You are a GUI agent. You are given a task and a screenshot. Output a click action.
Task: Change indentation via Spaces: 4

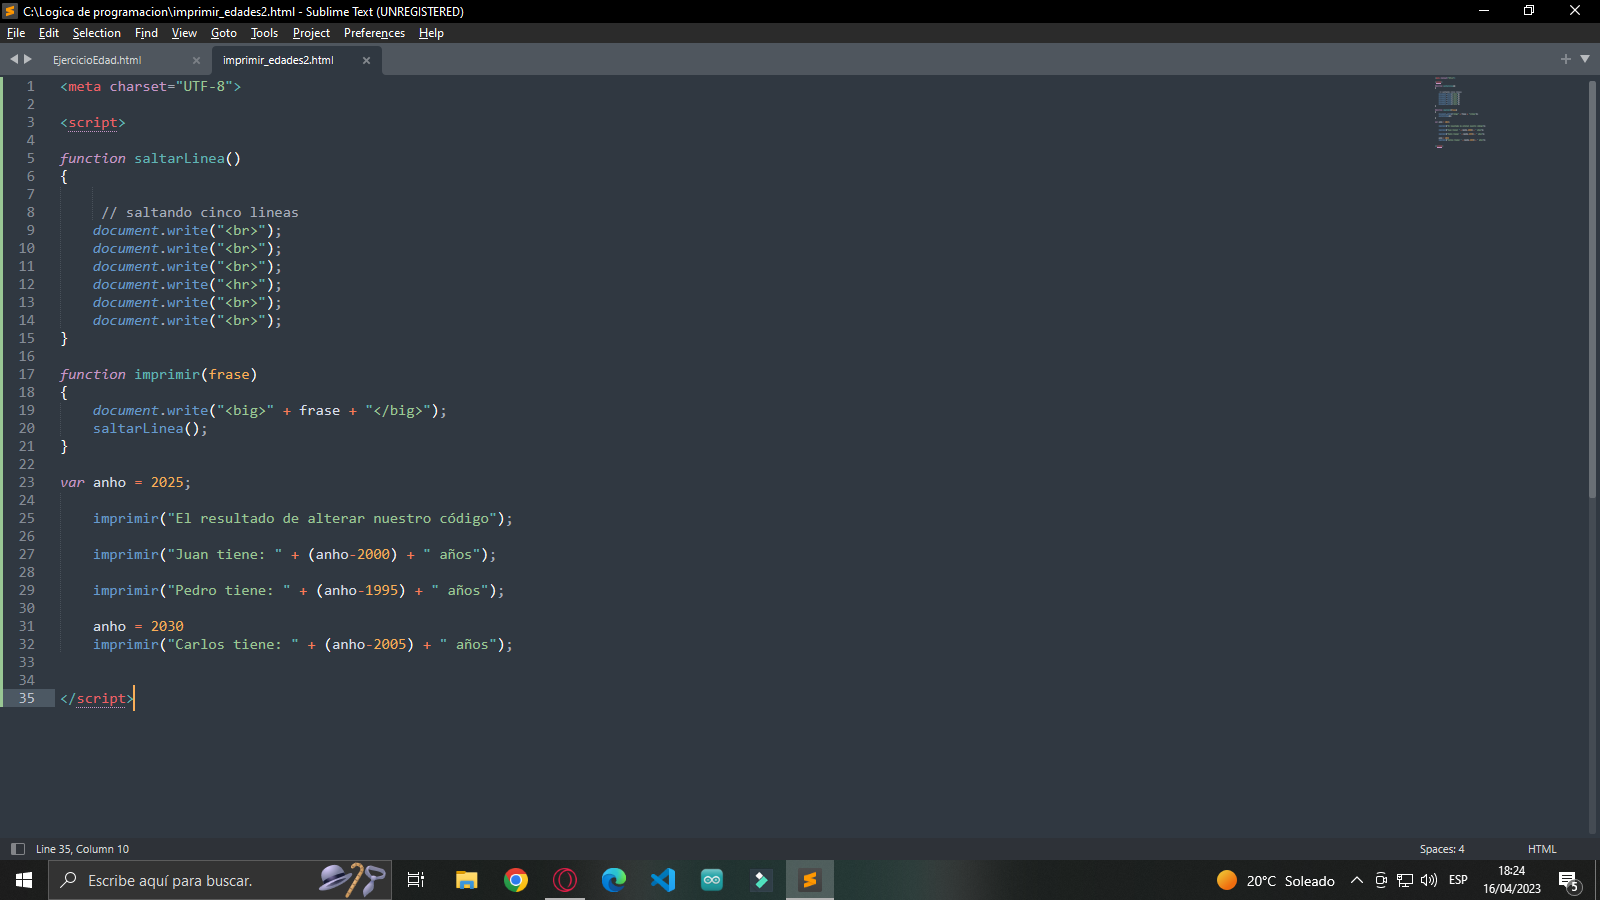1442,849
